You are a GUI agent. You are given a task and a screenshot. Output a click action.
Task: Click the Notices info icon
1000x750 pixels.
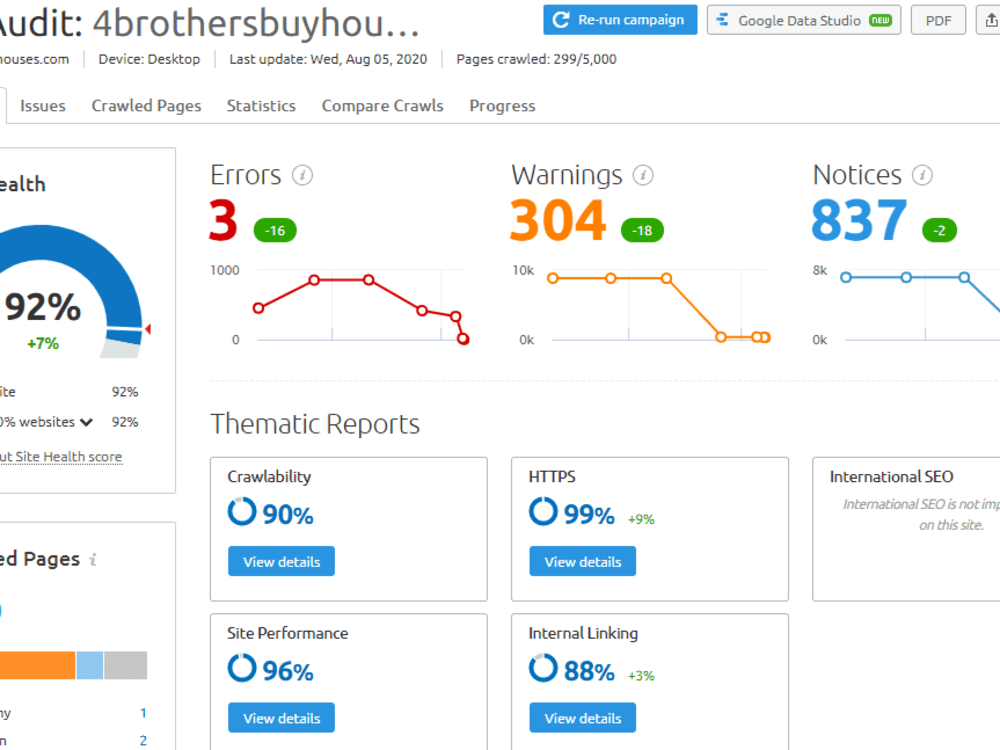click(x=922, y=175)
